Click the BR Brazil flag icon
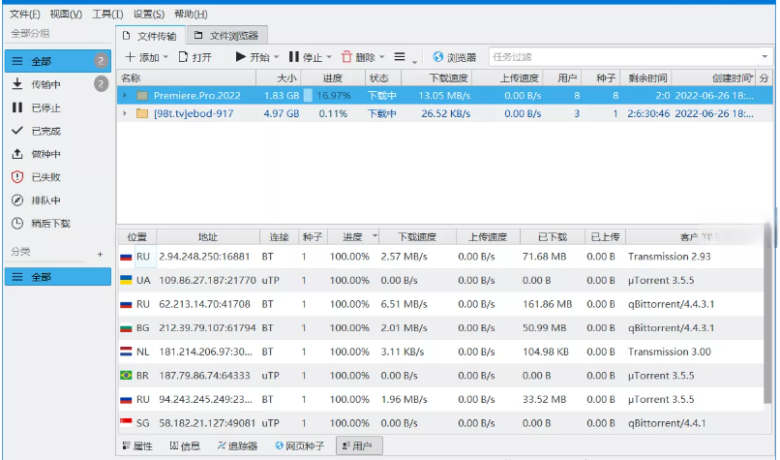Image resolution: width=780 pixels, height=460 pixels. click(x=126, y=375)
